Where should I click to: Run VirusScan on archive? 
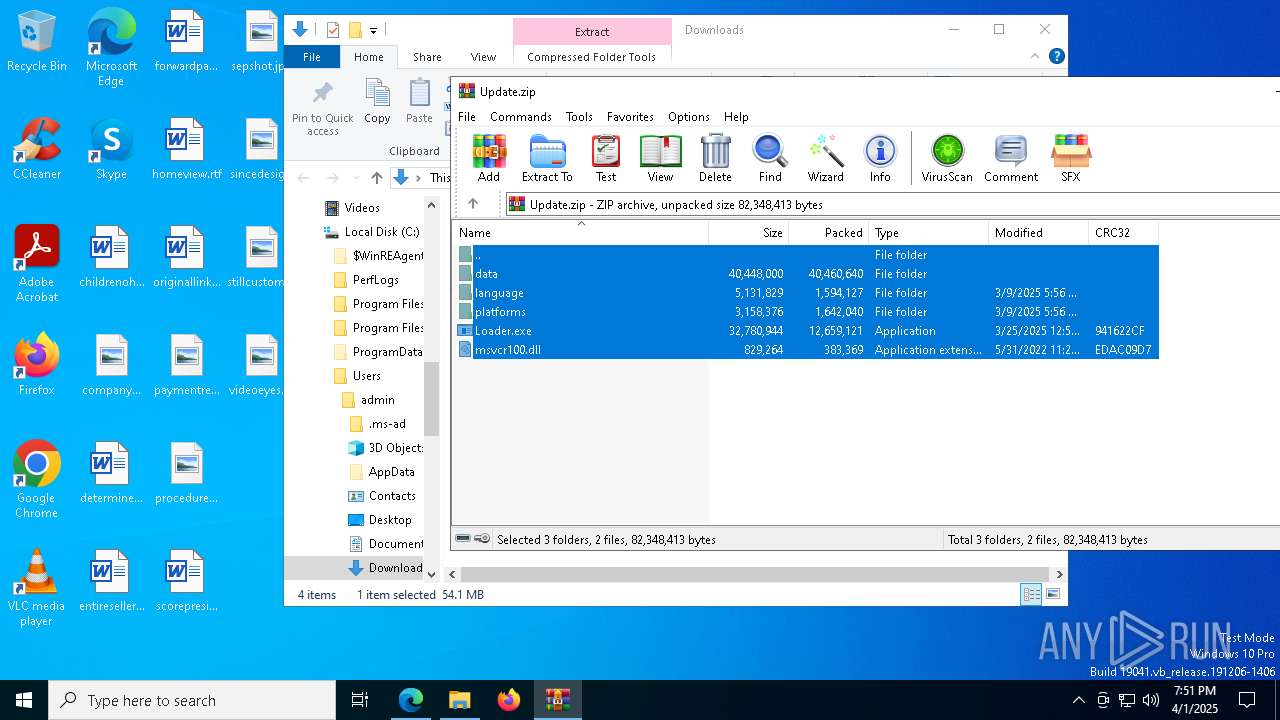click(x=947, y=159)
